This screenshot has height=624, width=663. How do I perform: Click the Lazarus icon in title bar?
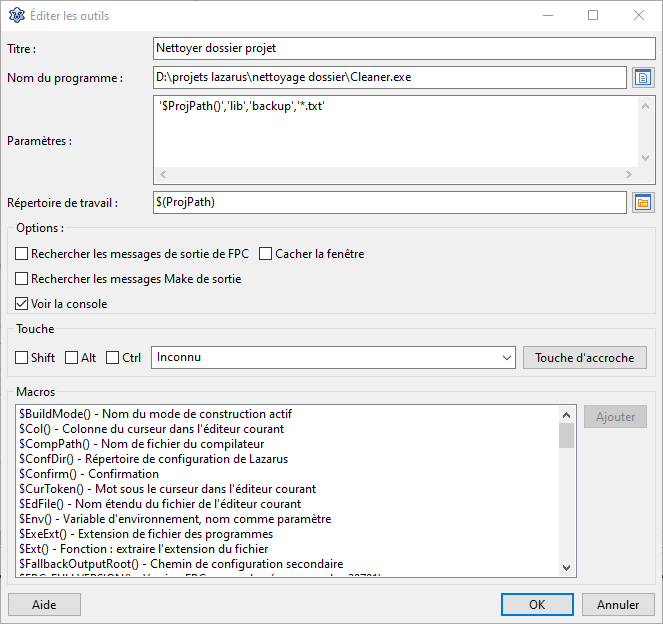coord(16,16)
